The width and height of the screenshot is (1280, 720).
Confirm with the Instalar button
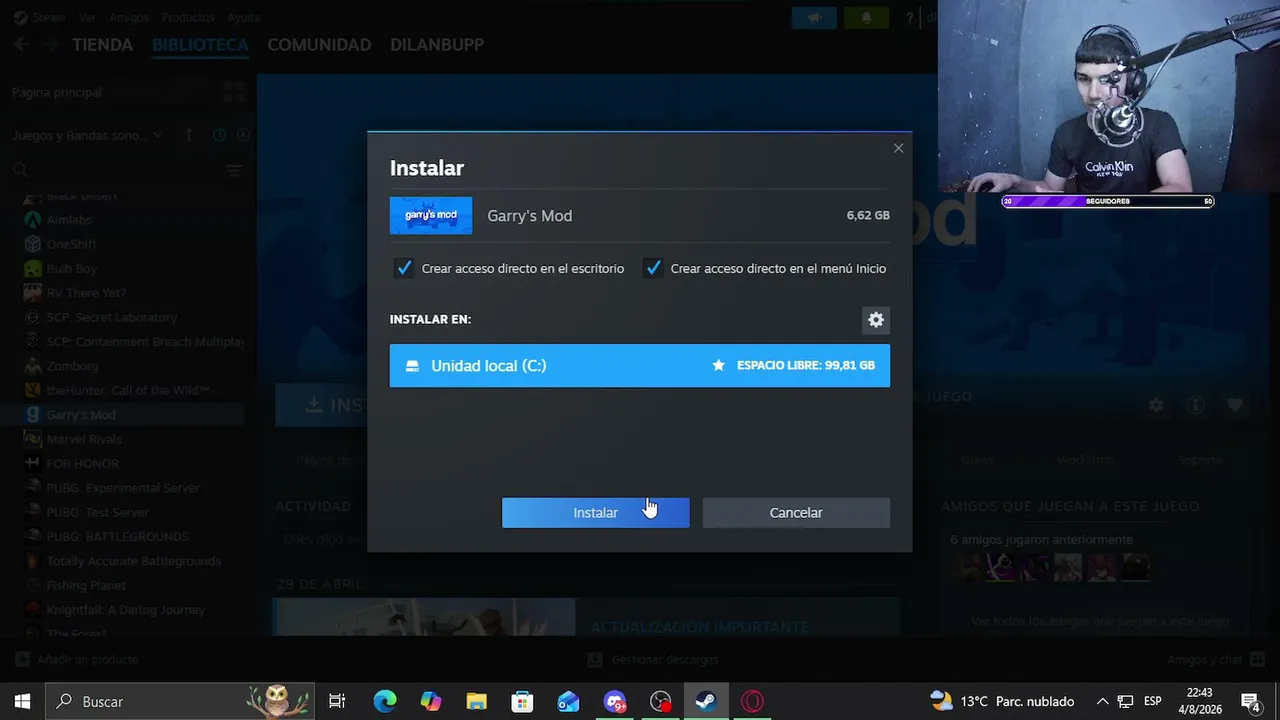coord(595,512)
